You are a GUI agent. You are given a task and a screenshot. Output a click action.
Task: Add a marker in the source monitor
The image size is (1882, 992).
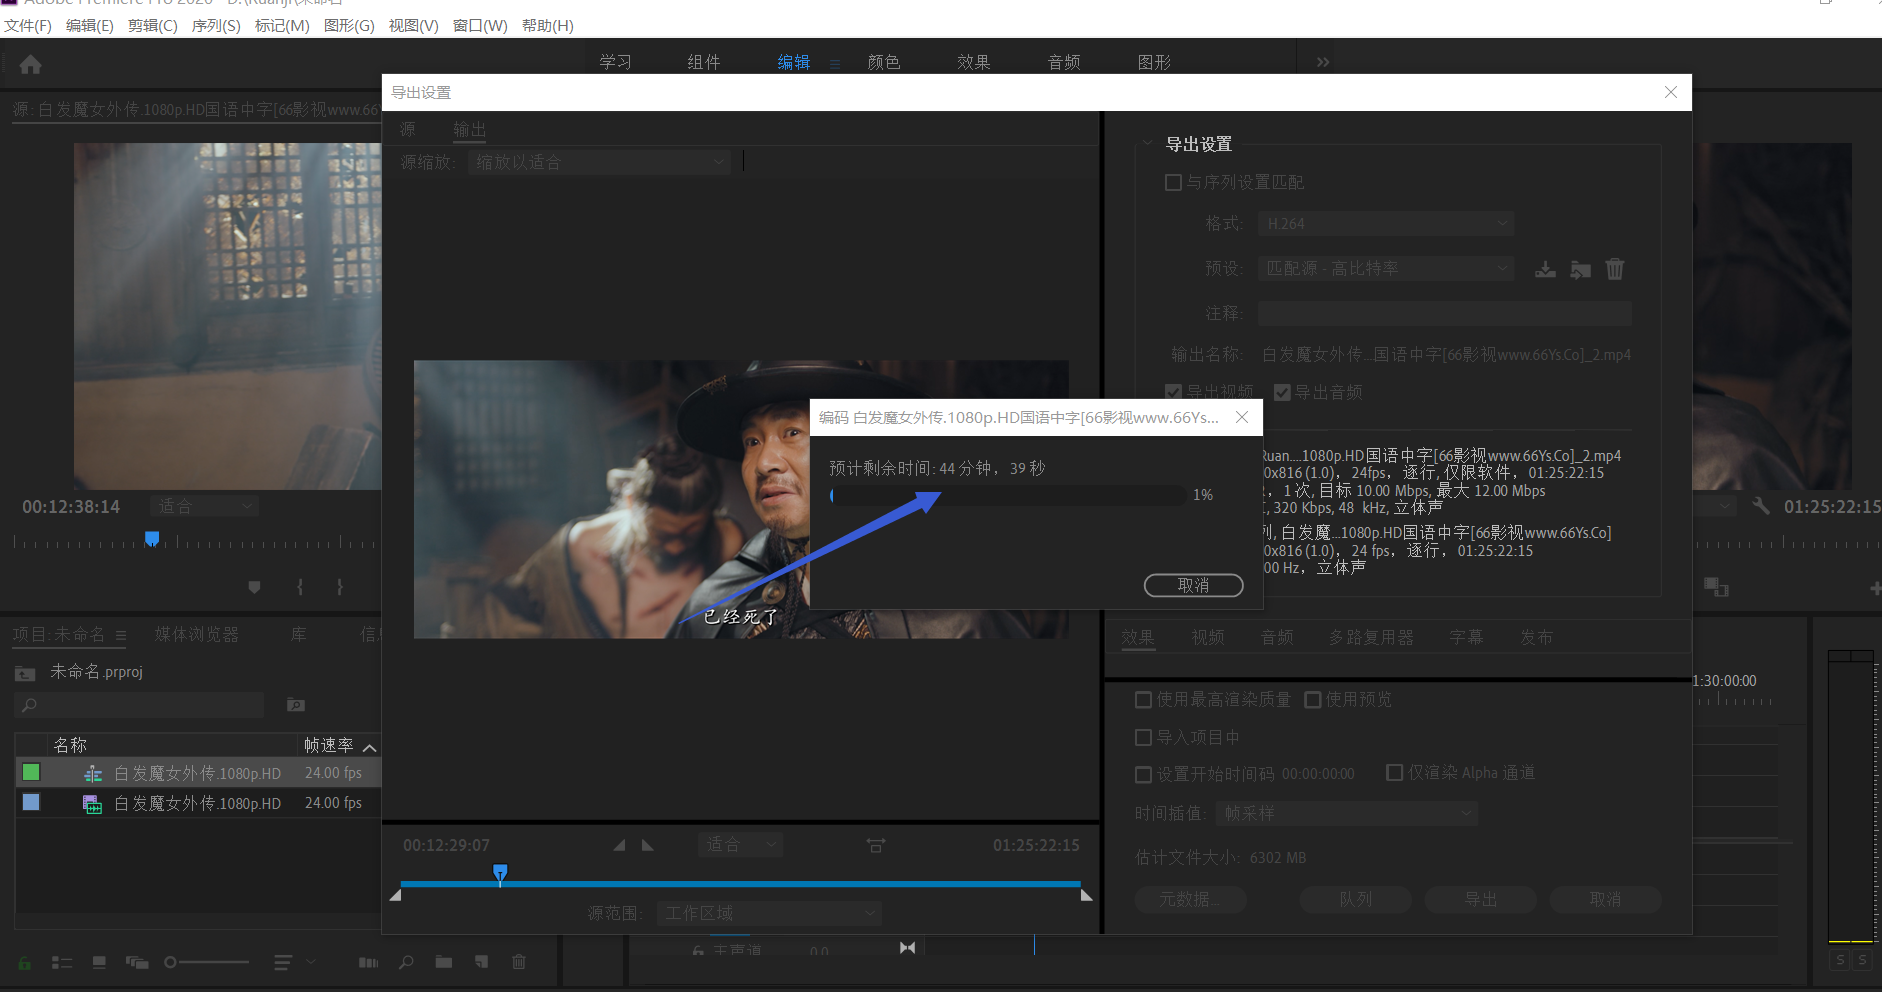(x=255, y=587)
